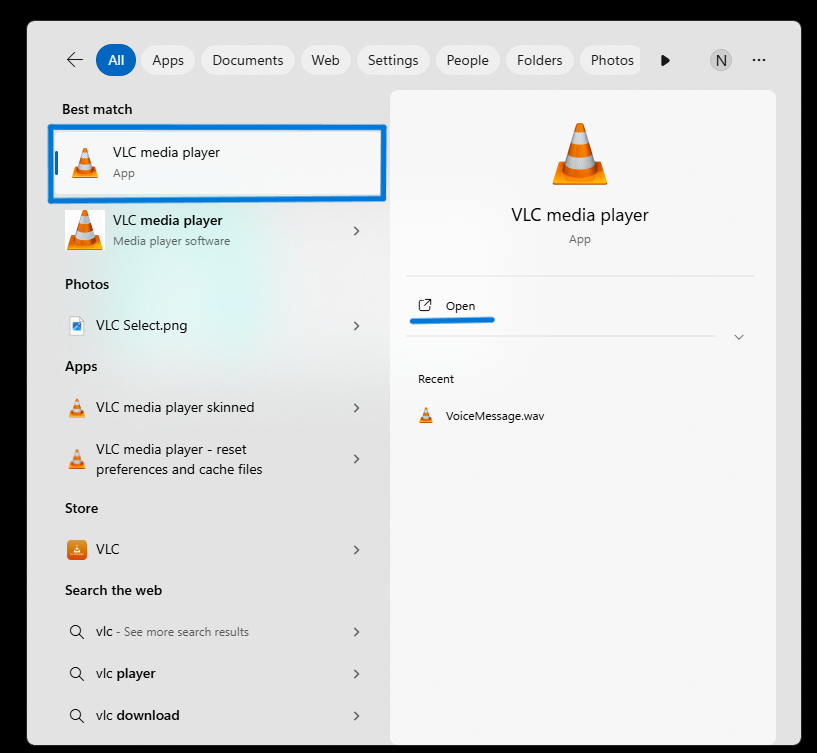Switch to the Folders filter tab
This screenshot has width=817, height=753.
[x=539, y=60]
